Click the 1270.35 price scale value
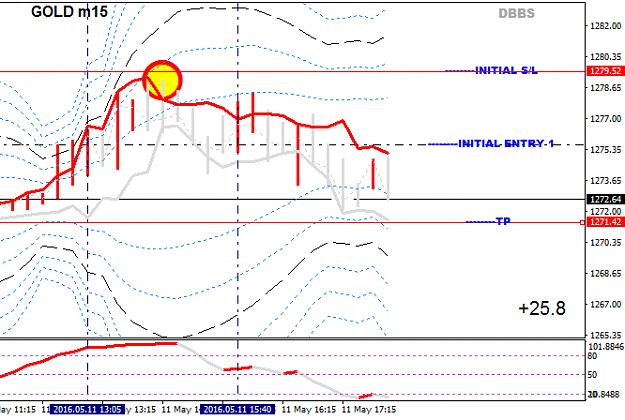This screenshot has width=625, height=420. coord(605,243)
